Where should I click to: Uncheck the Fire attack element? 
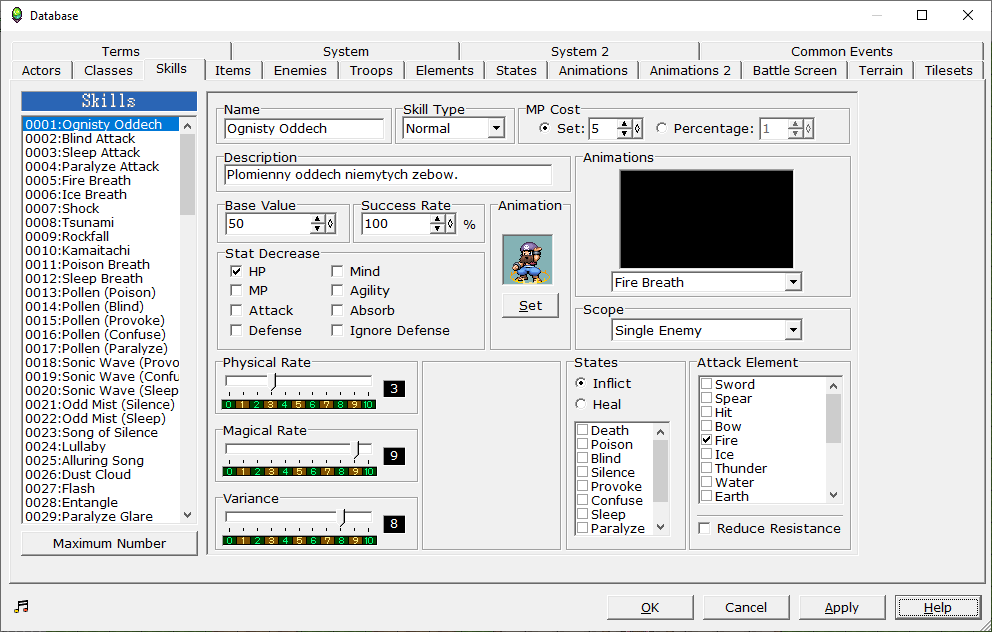click(707, 440)
